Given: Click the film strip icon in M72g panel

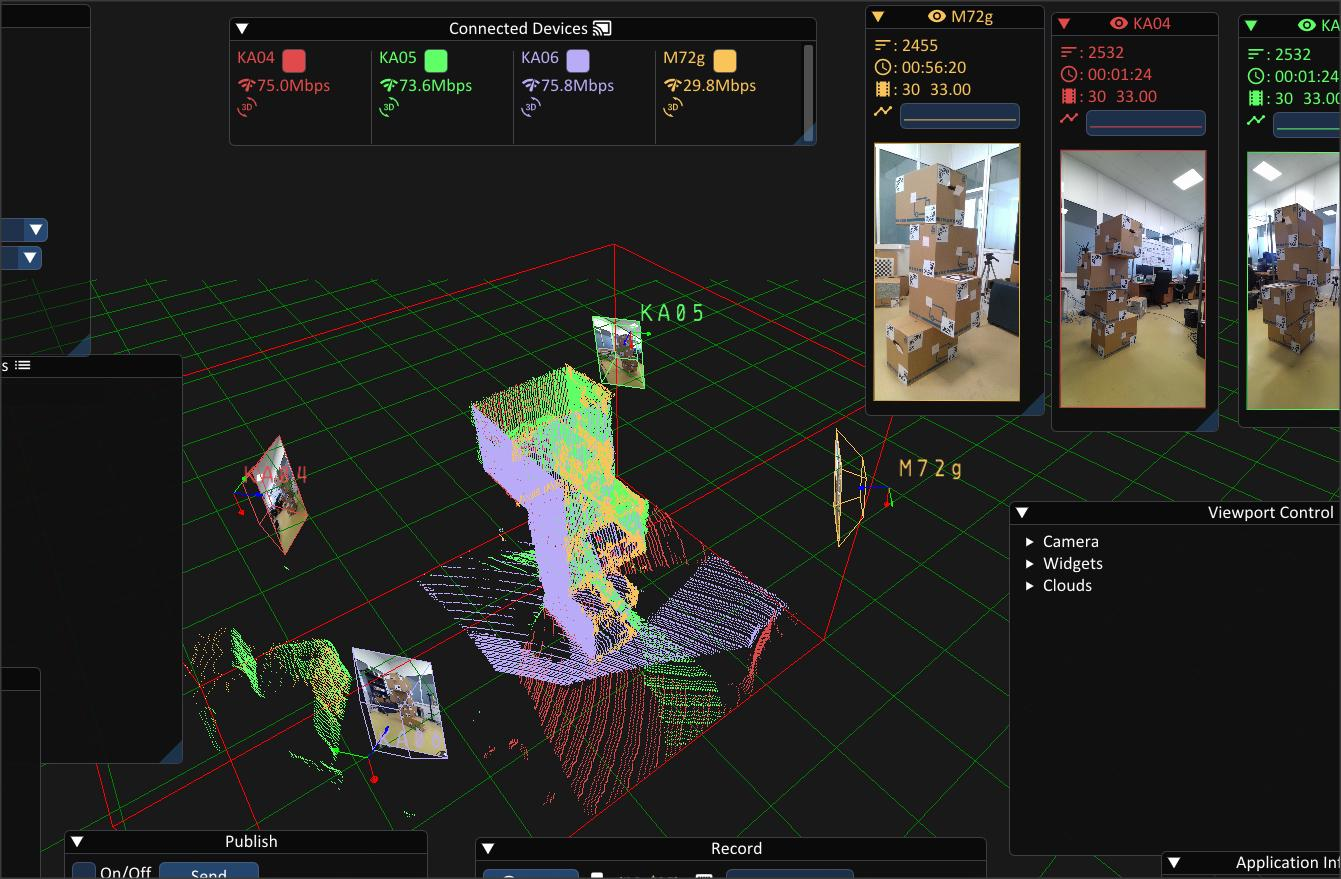Looking at the screenshot, I should coord(882,89).
